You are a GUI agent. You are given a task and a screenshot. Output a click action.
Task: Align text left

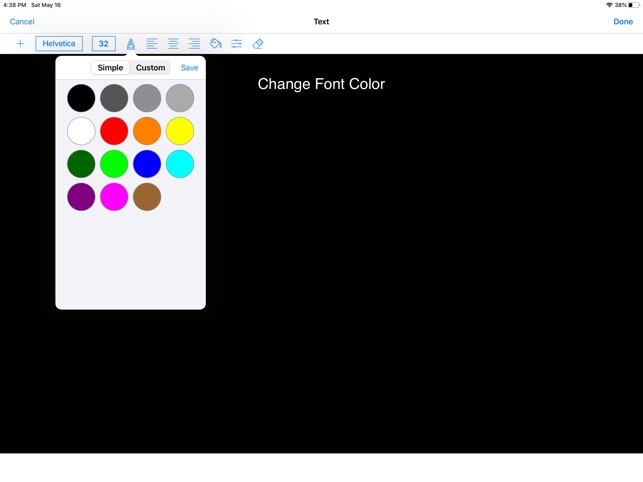pos(152,43)
